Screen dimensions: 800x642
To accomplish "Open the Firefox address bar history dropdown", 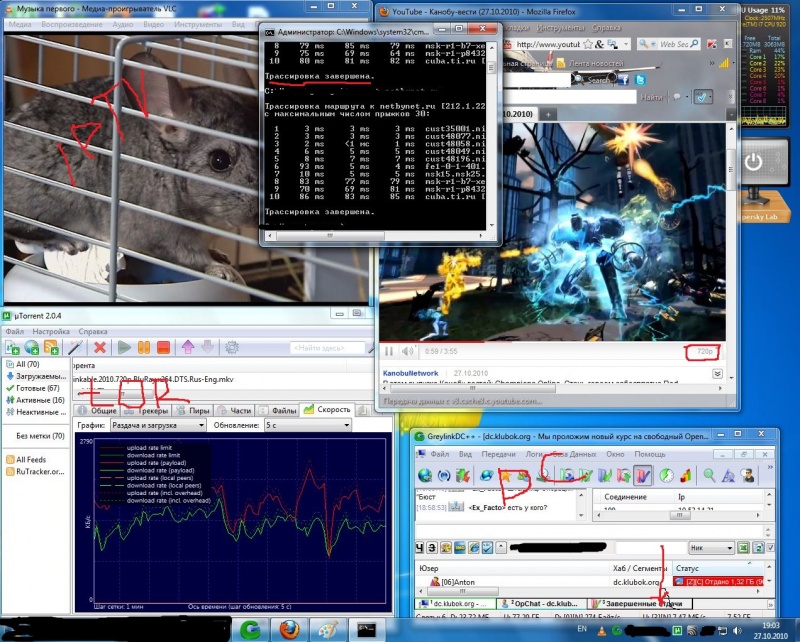I will coord(626,44).
